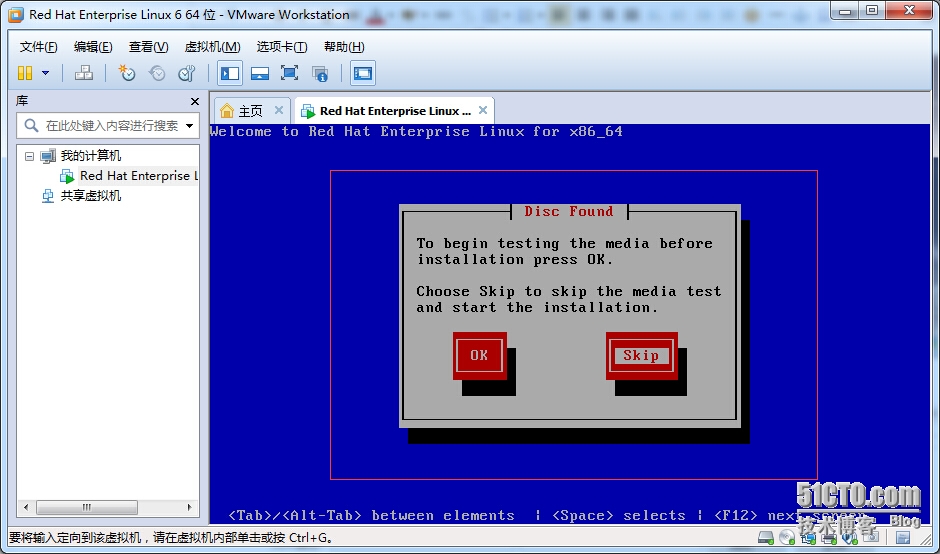Send Ctrl+Alt+Del via the keyboard keys icon

83,73
